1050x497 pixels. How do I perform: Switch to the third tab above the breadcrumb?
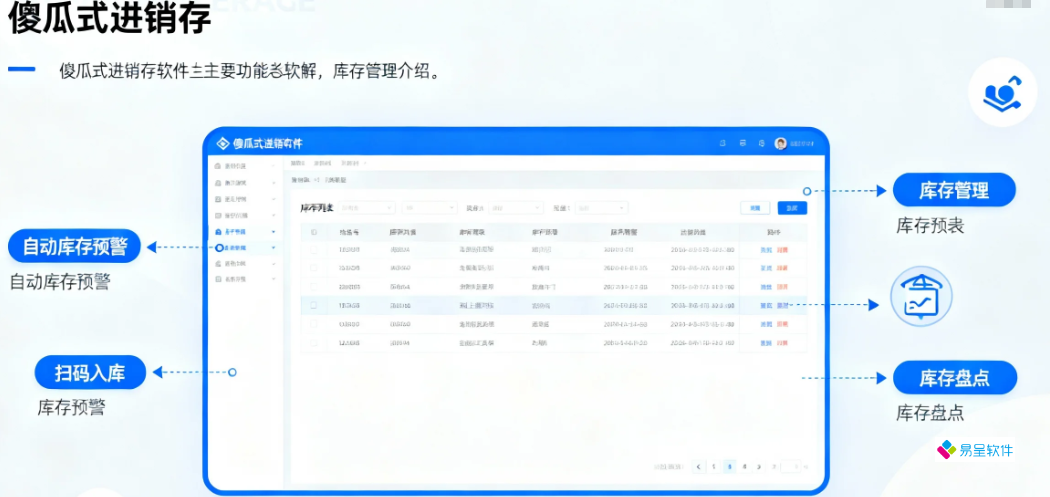point(351,163)
